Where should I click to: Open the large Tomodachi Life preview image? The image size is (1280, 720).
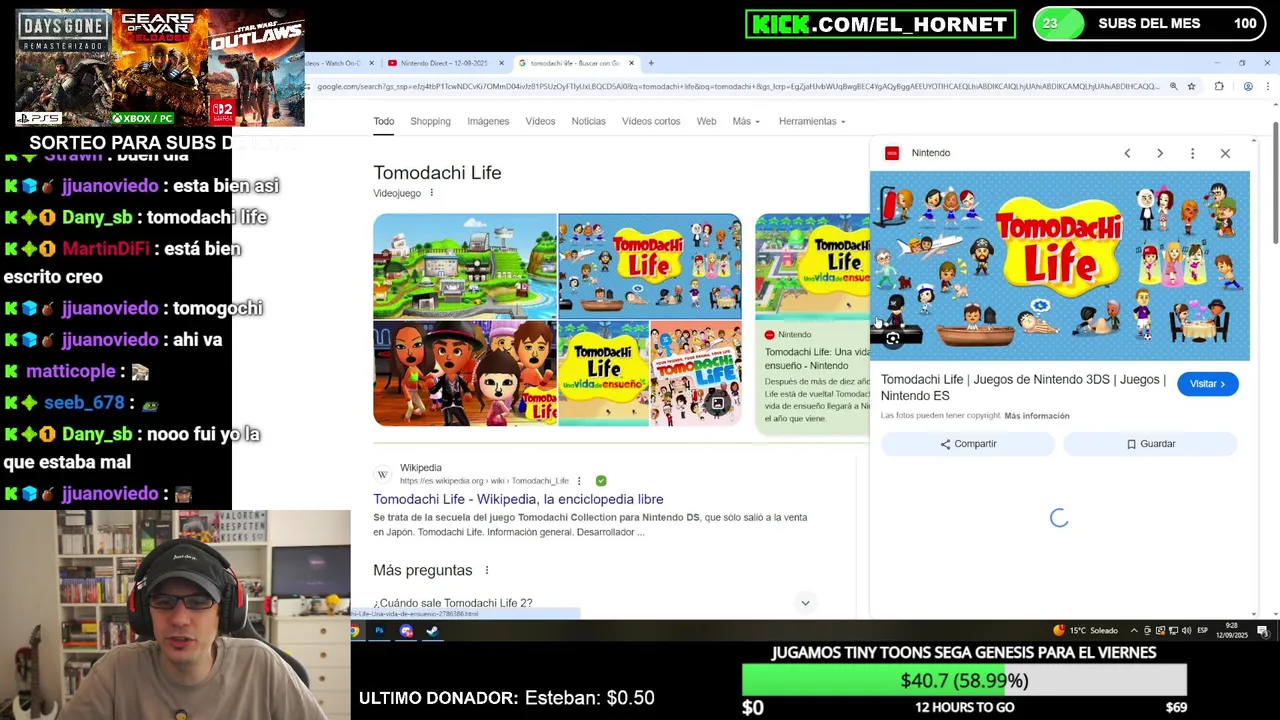point(1059,265)
